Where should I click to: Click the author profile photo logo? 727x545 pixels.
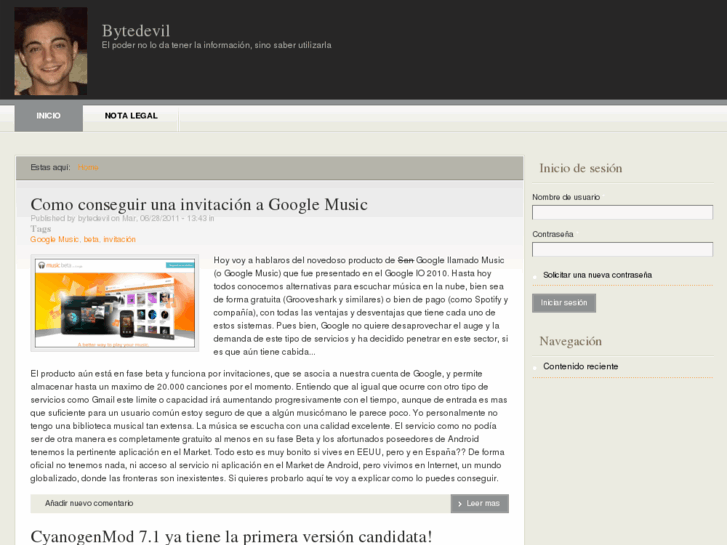[51, 51]
